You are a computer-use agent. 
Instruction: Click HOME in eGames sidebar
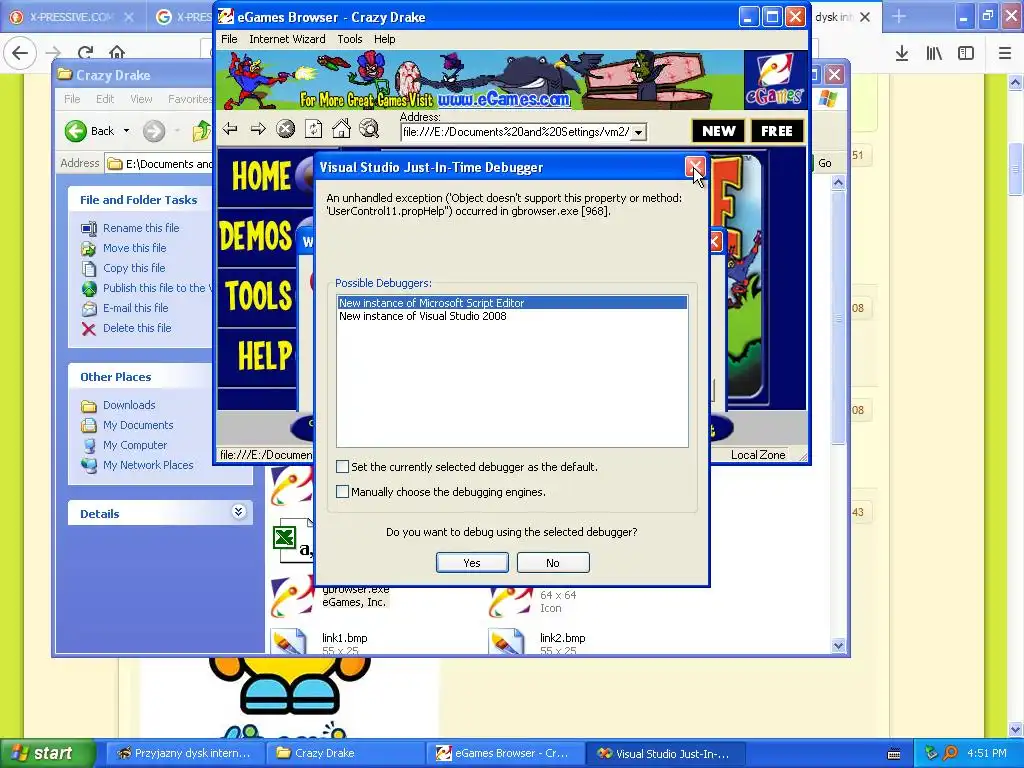click(x=261, y=177)
